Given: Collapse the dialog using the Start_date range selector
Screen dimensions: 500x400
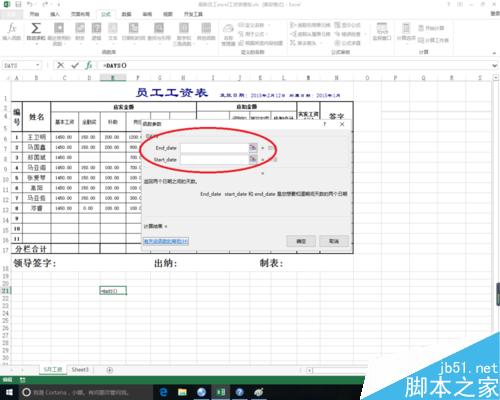Looking at the screenshot, I should click(253, 159).
